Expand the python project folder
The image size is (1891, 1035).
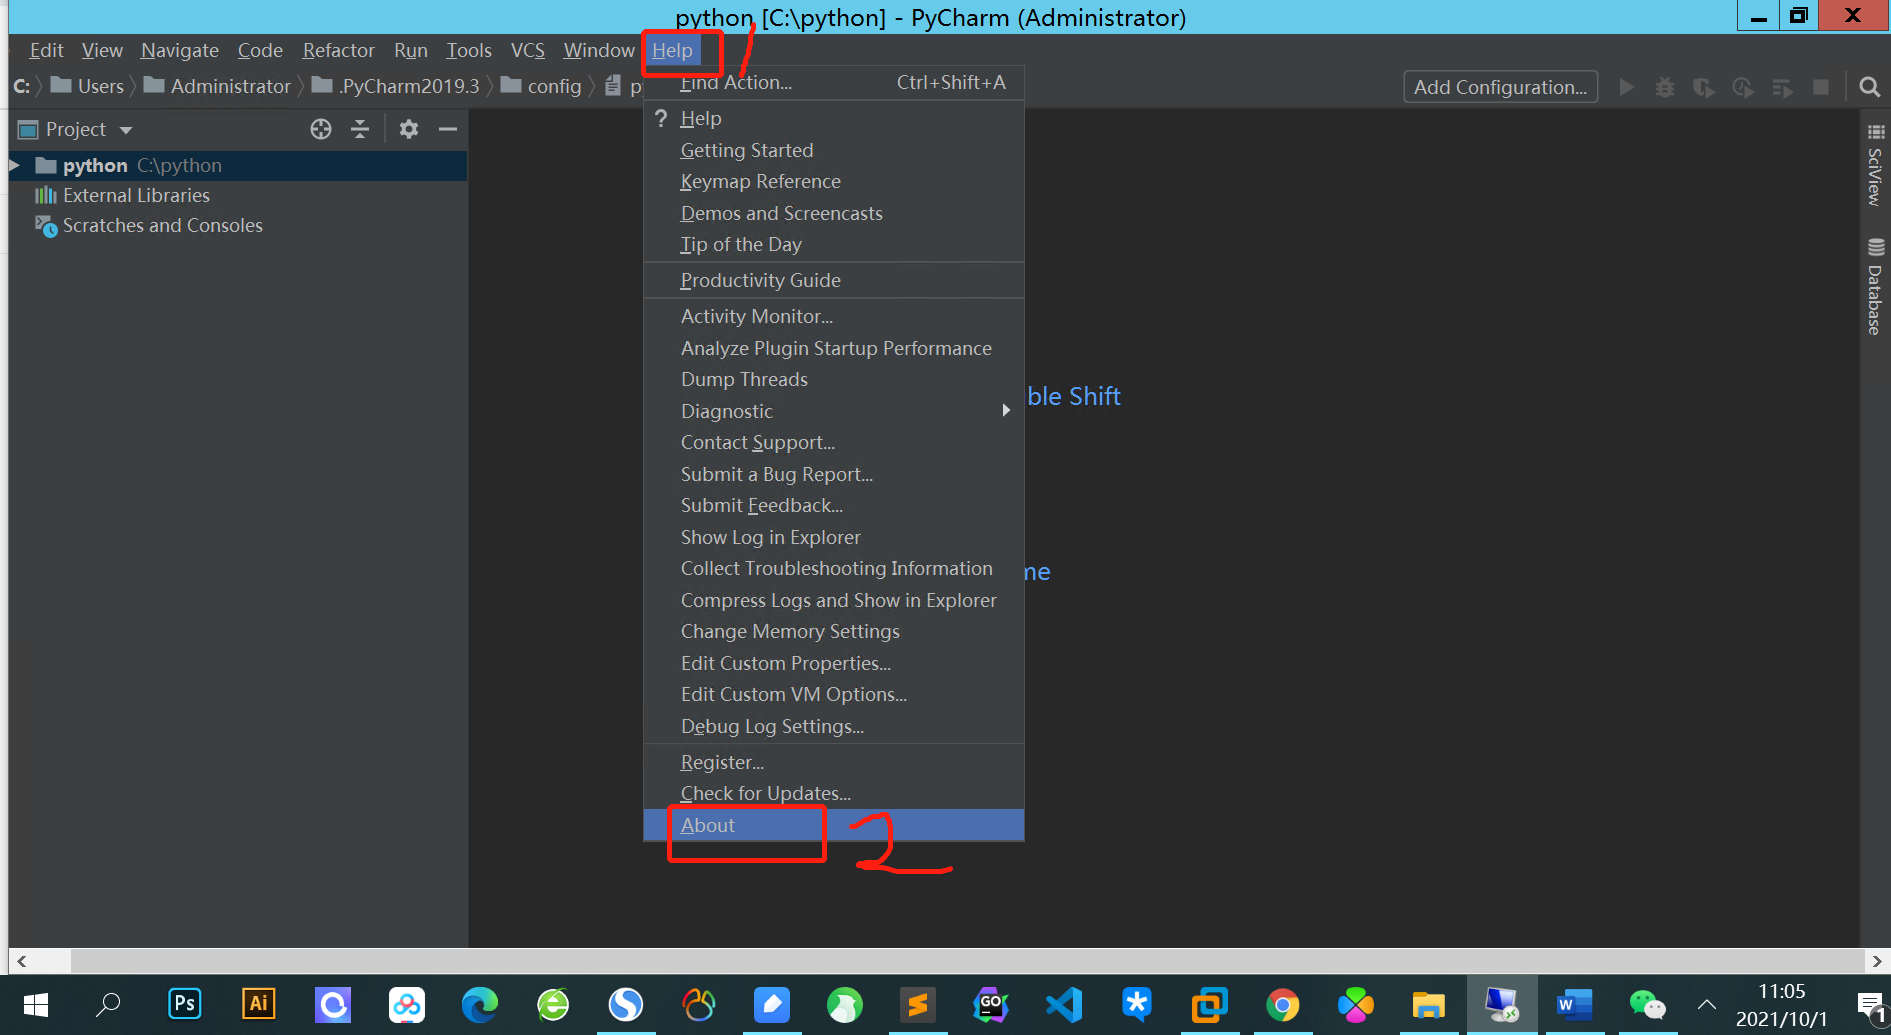[15, 165]
